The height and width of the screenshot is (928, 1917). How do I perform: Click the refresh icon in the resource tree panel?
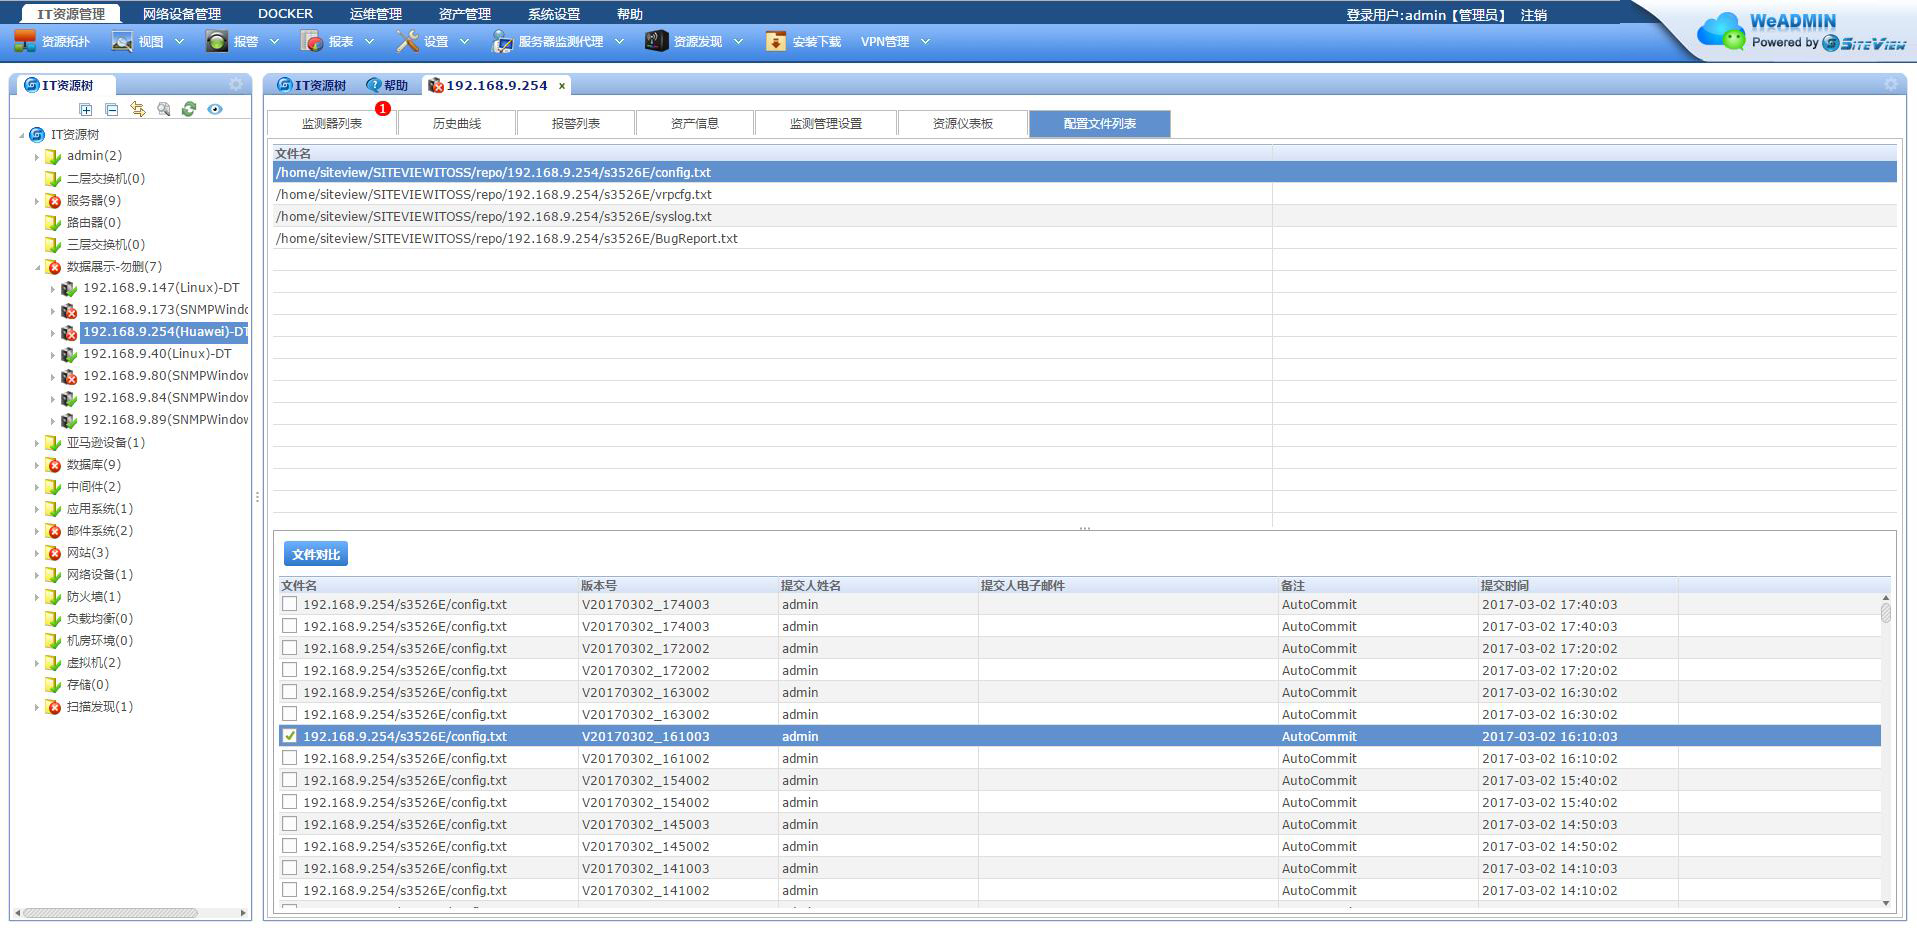click(x=188, y=109)
